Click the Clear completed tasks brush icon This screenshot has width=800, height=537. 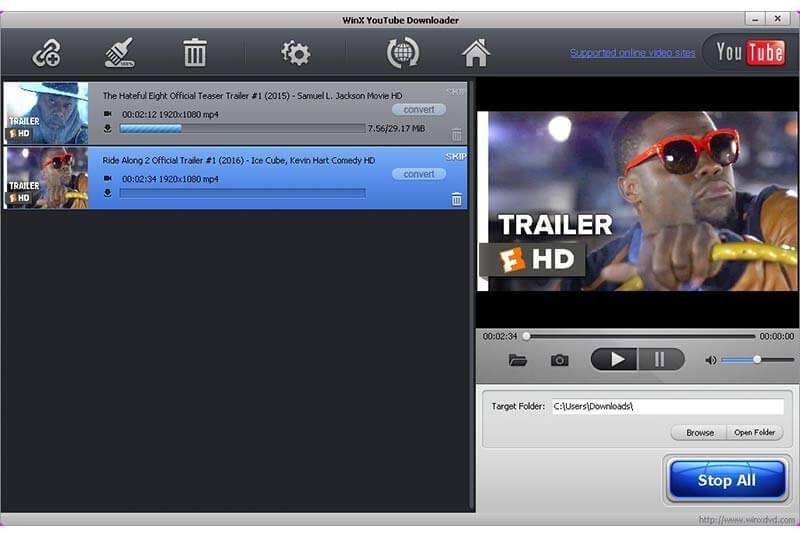click(120, 53)
